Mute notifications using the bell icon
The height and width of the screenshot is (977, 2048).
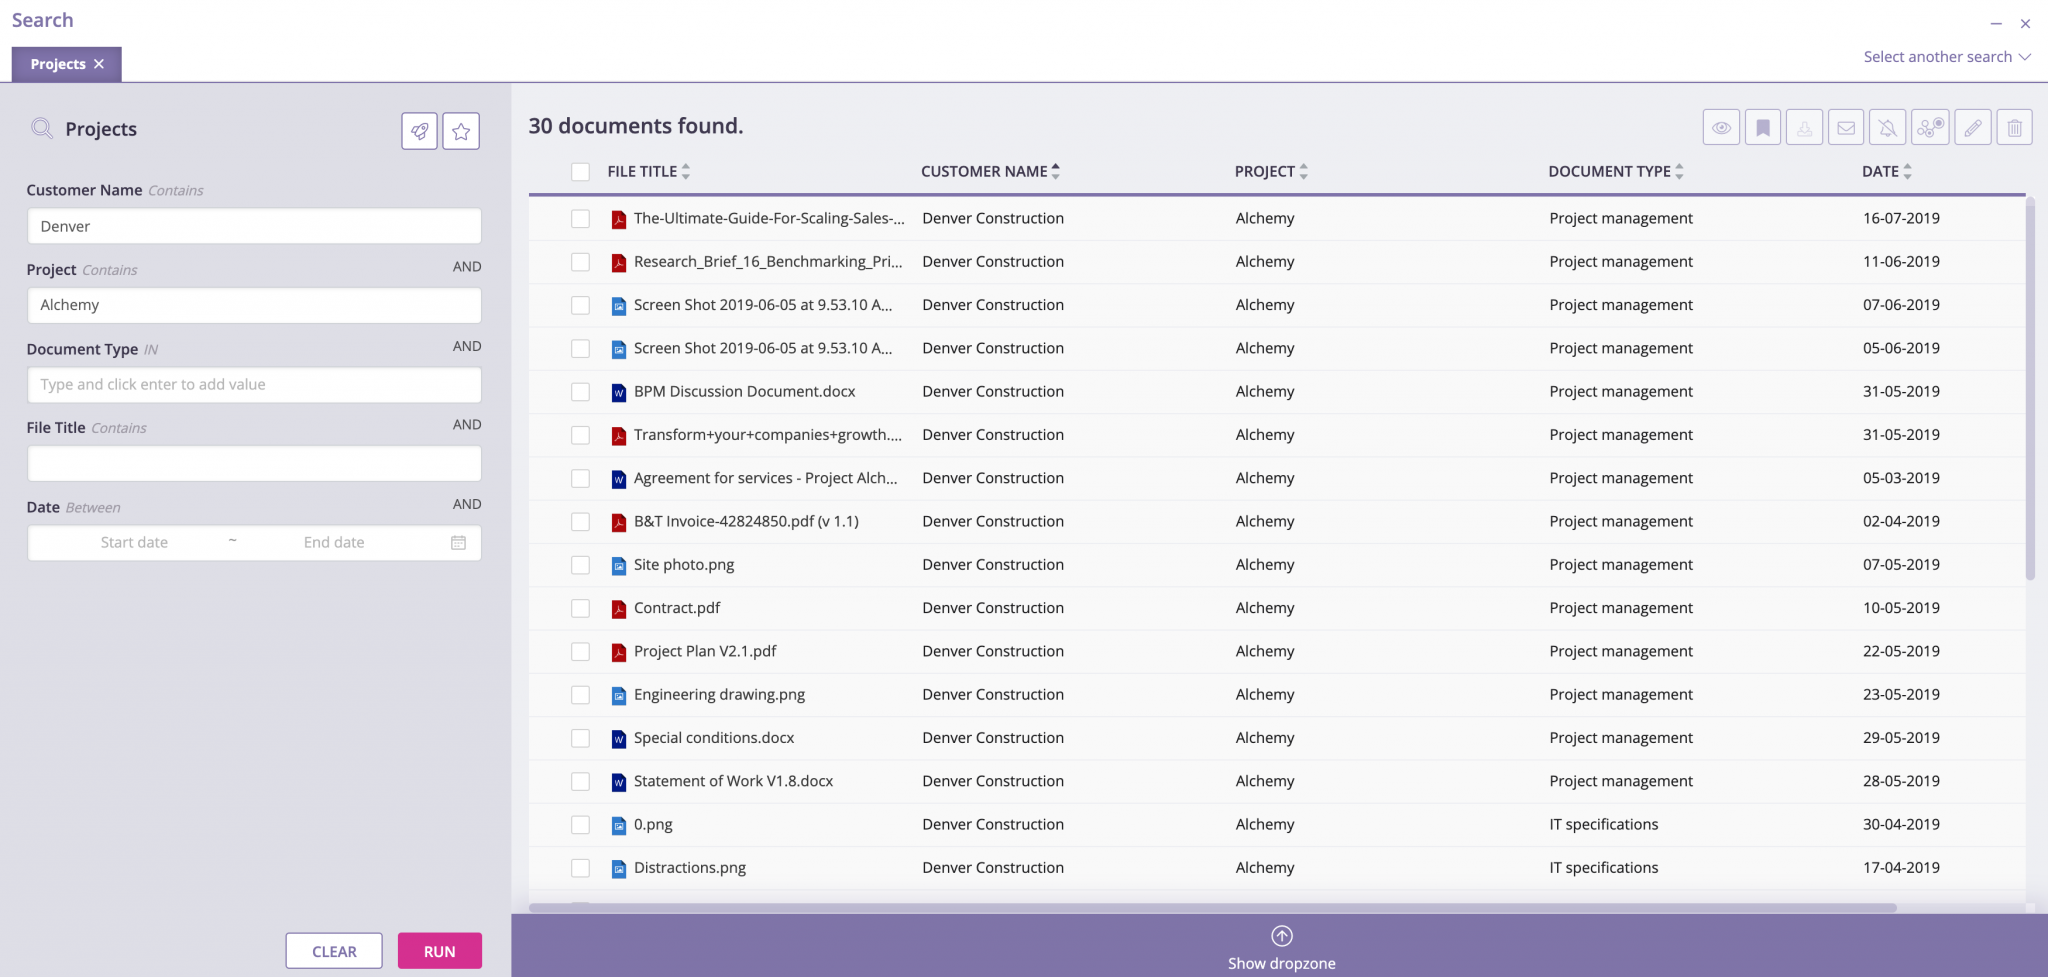click(x=1889, y=128)
